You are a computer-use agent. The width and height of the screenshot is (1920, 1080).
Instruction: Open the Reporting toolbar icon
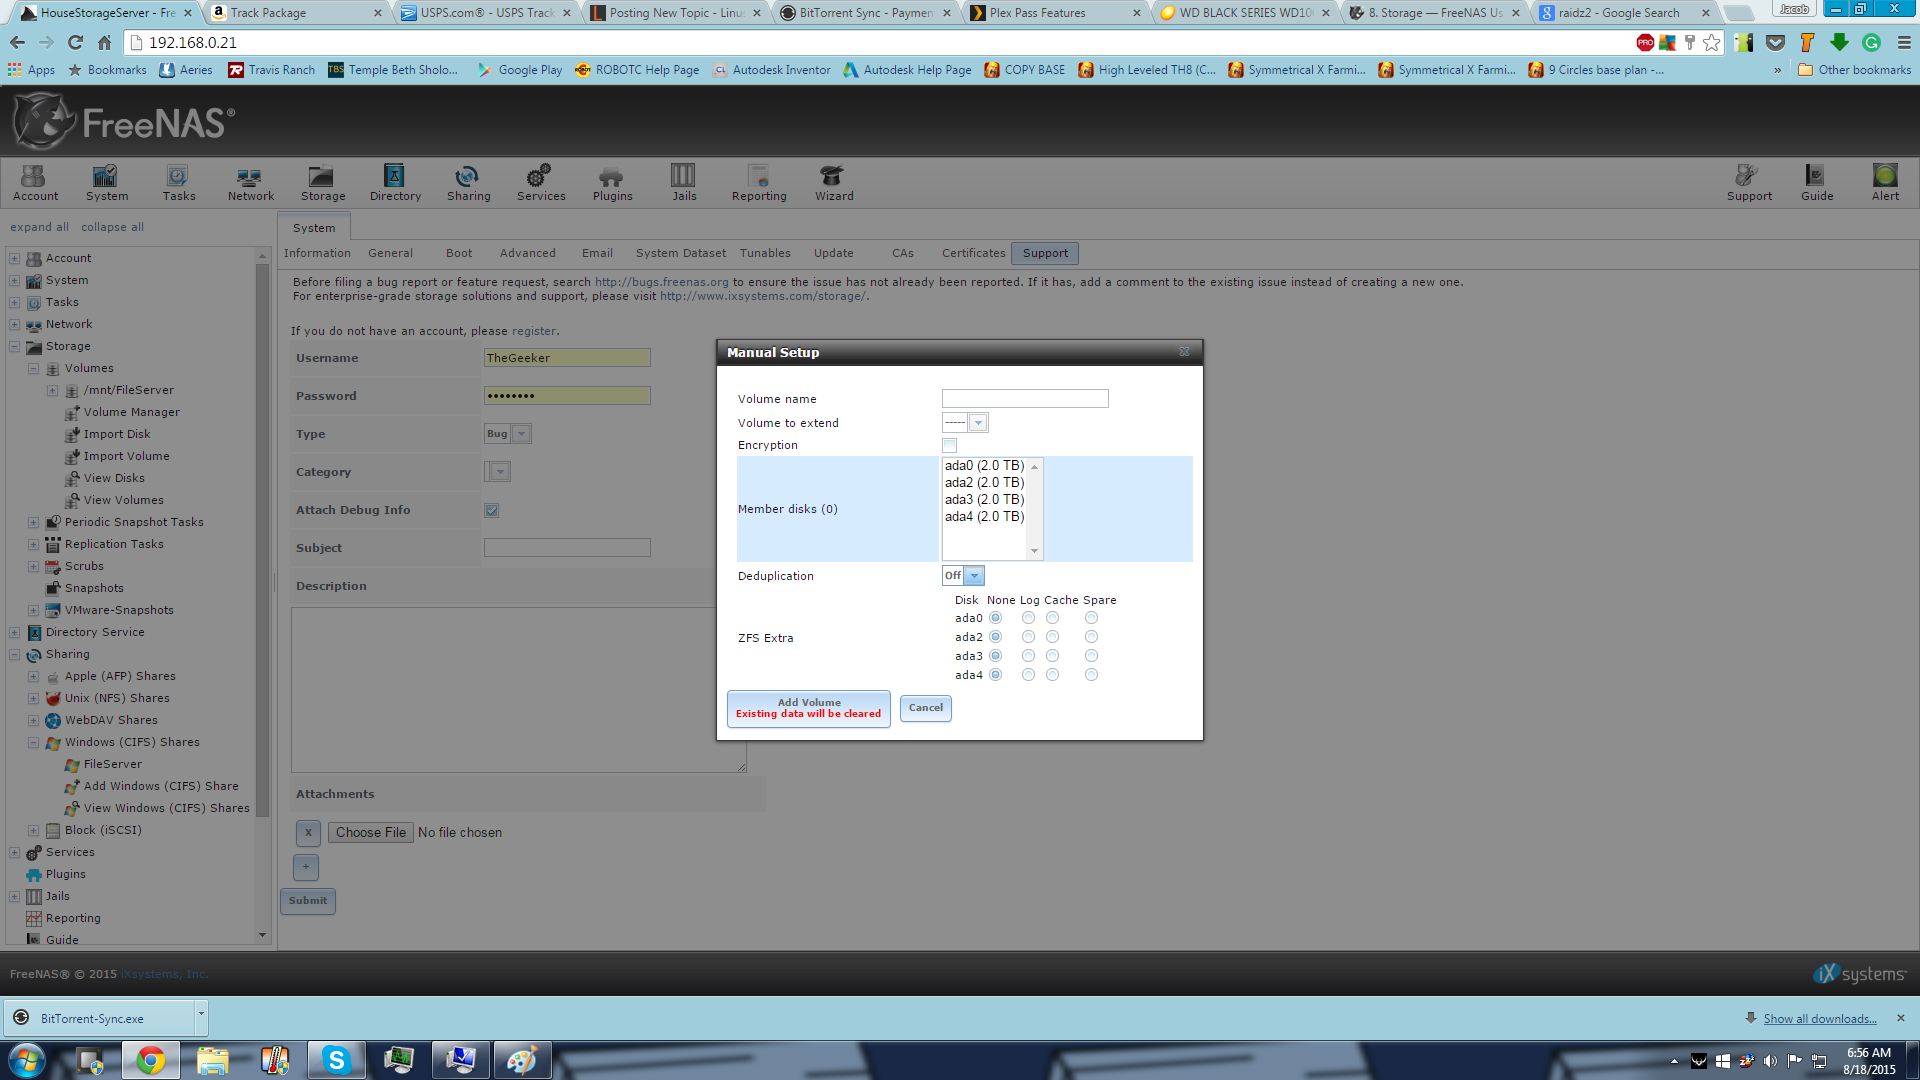[758, 182]
